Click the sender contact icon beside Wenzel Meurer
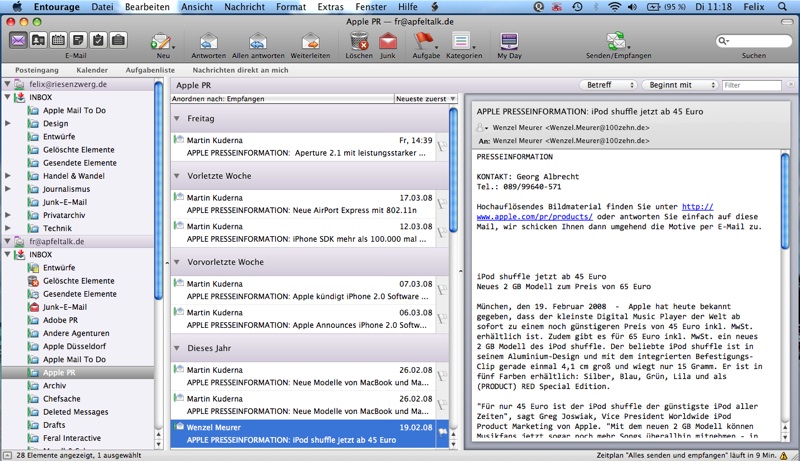This screenshot has width=800, height=461. pos(481,127)
